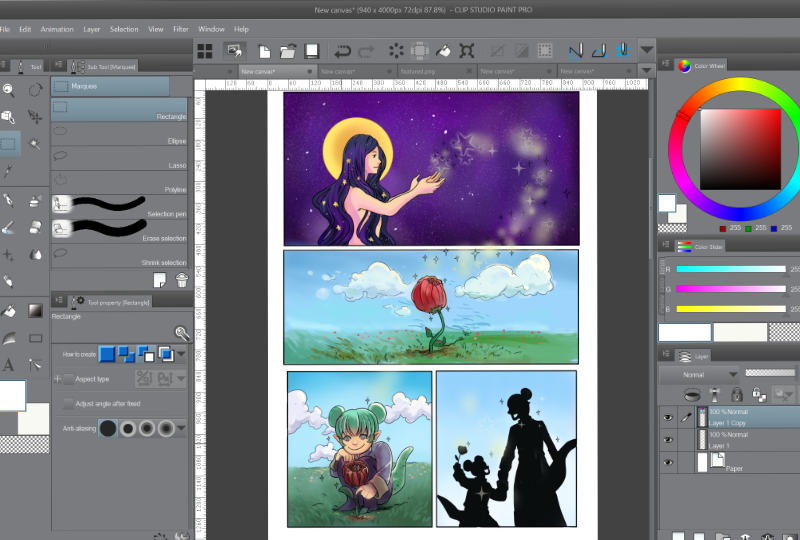This screenshot has height=540, width=800.
Task: Select anti-aliasing None option
Action: [x=108, y=428]
